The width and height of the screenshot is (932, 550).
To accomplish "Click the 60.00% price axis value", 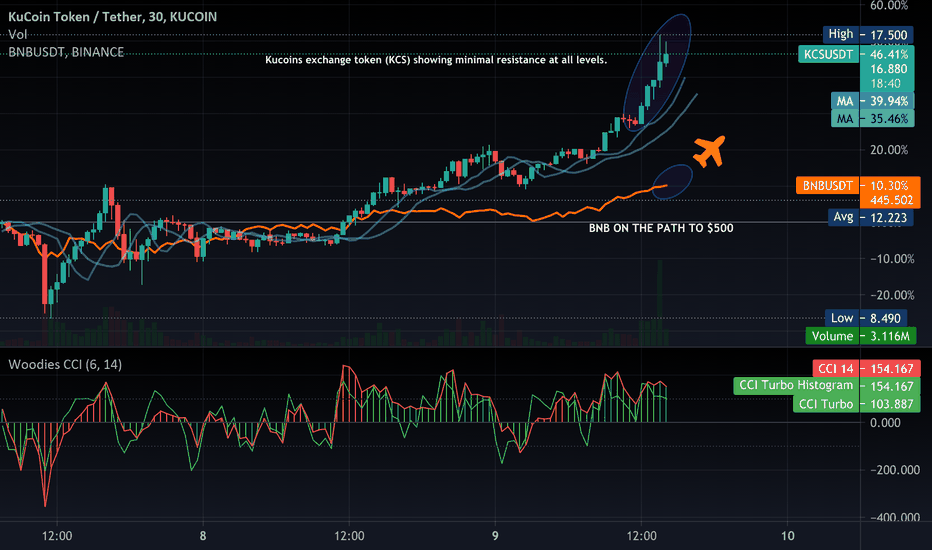I will [x=889, y=5].
